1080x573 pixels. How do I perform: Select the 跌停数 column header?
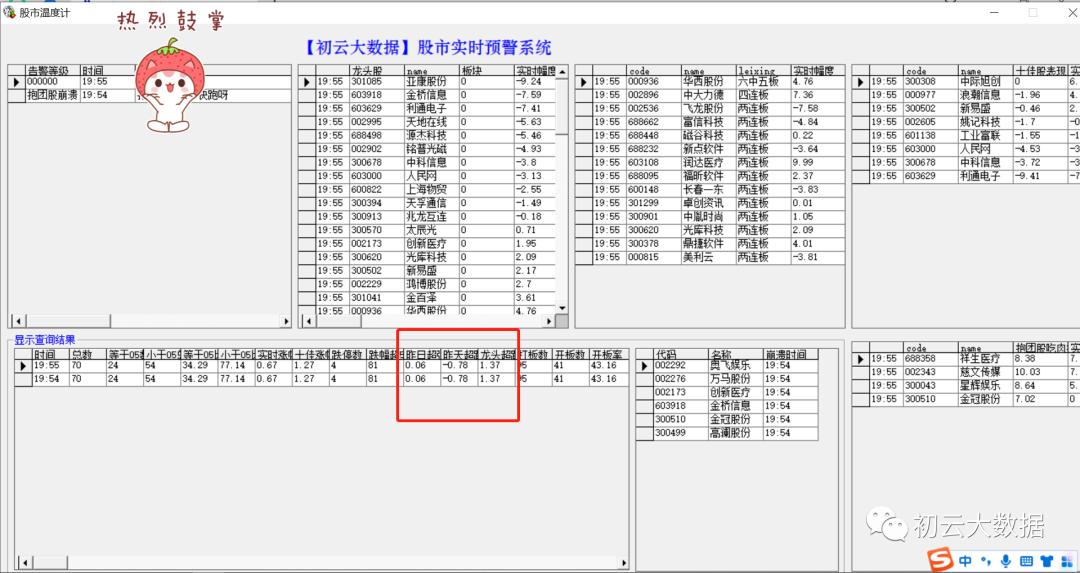348,354
